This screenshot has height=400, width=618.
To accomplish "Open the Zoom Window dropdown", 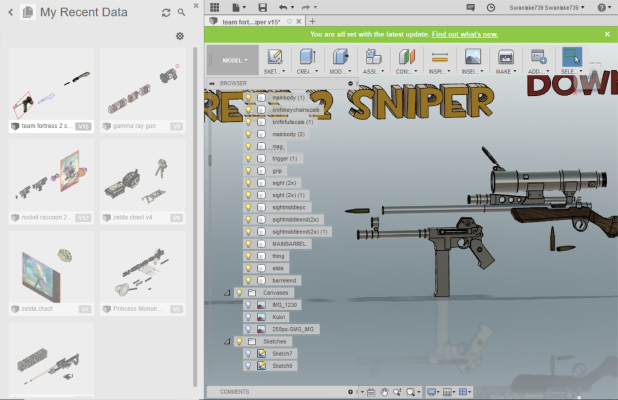I will [x=413, y=392].
